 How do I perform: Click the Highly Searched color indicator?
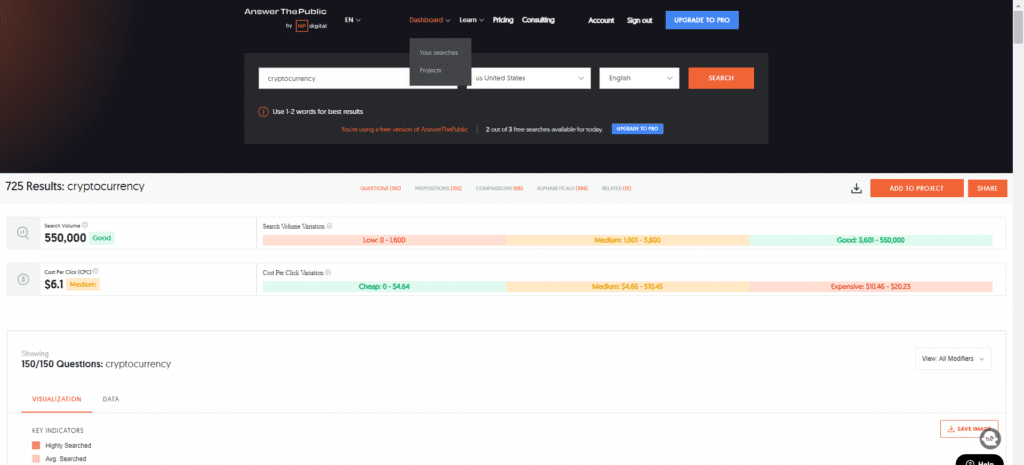click(36, 444)
